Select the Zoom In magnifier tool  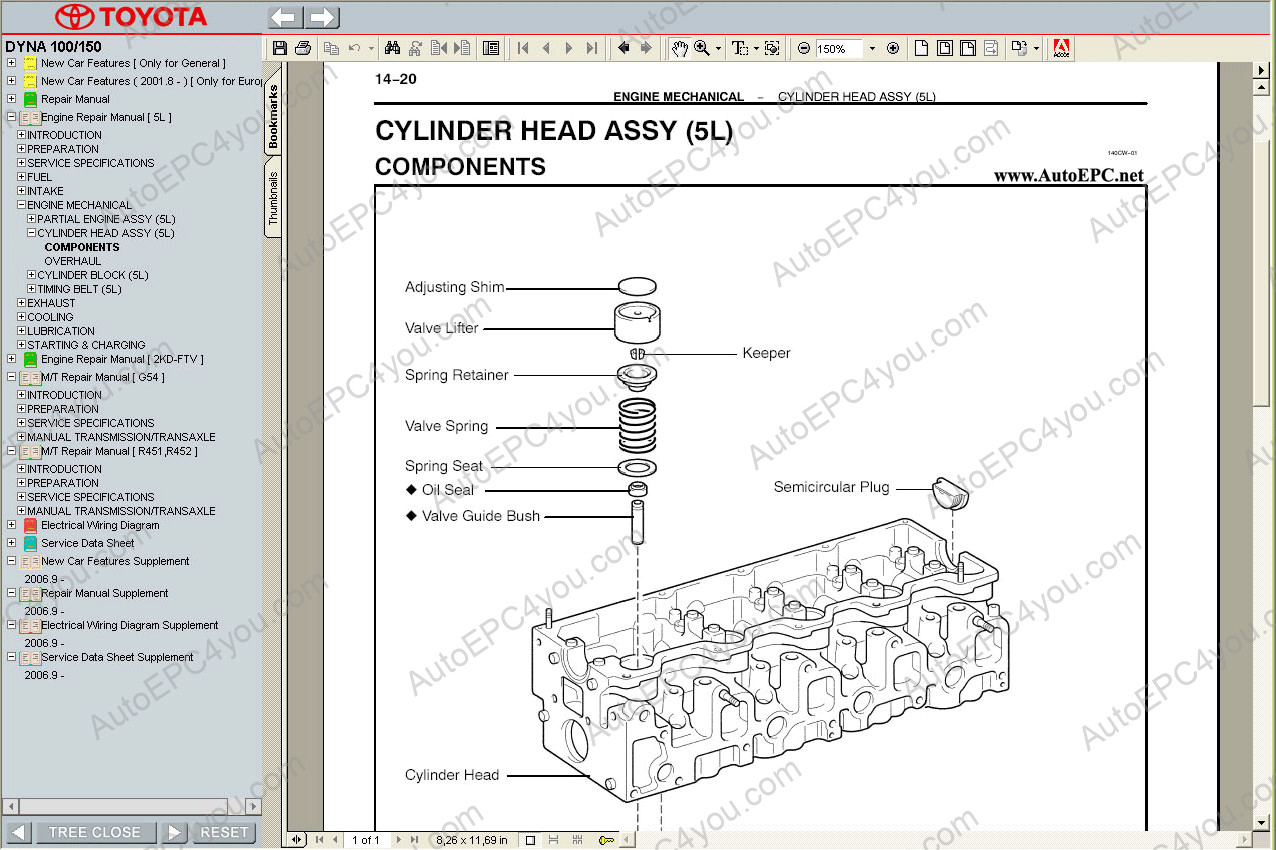(x=702, y=48)
